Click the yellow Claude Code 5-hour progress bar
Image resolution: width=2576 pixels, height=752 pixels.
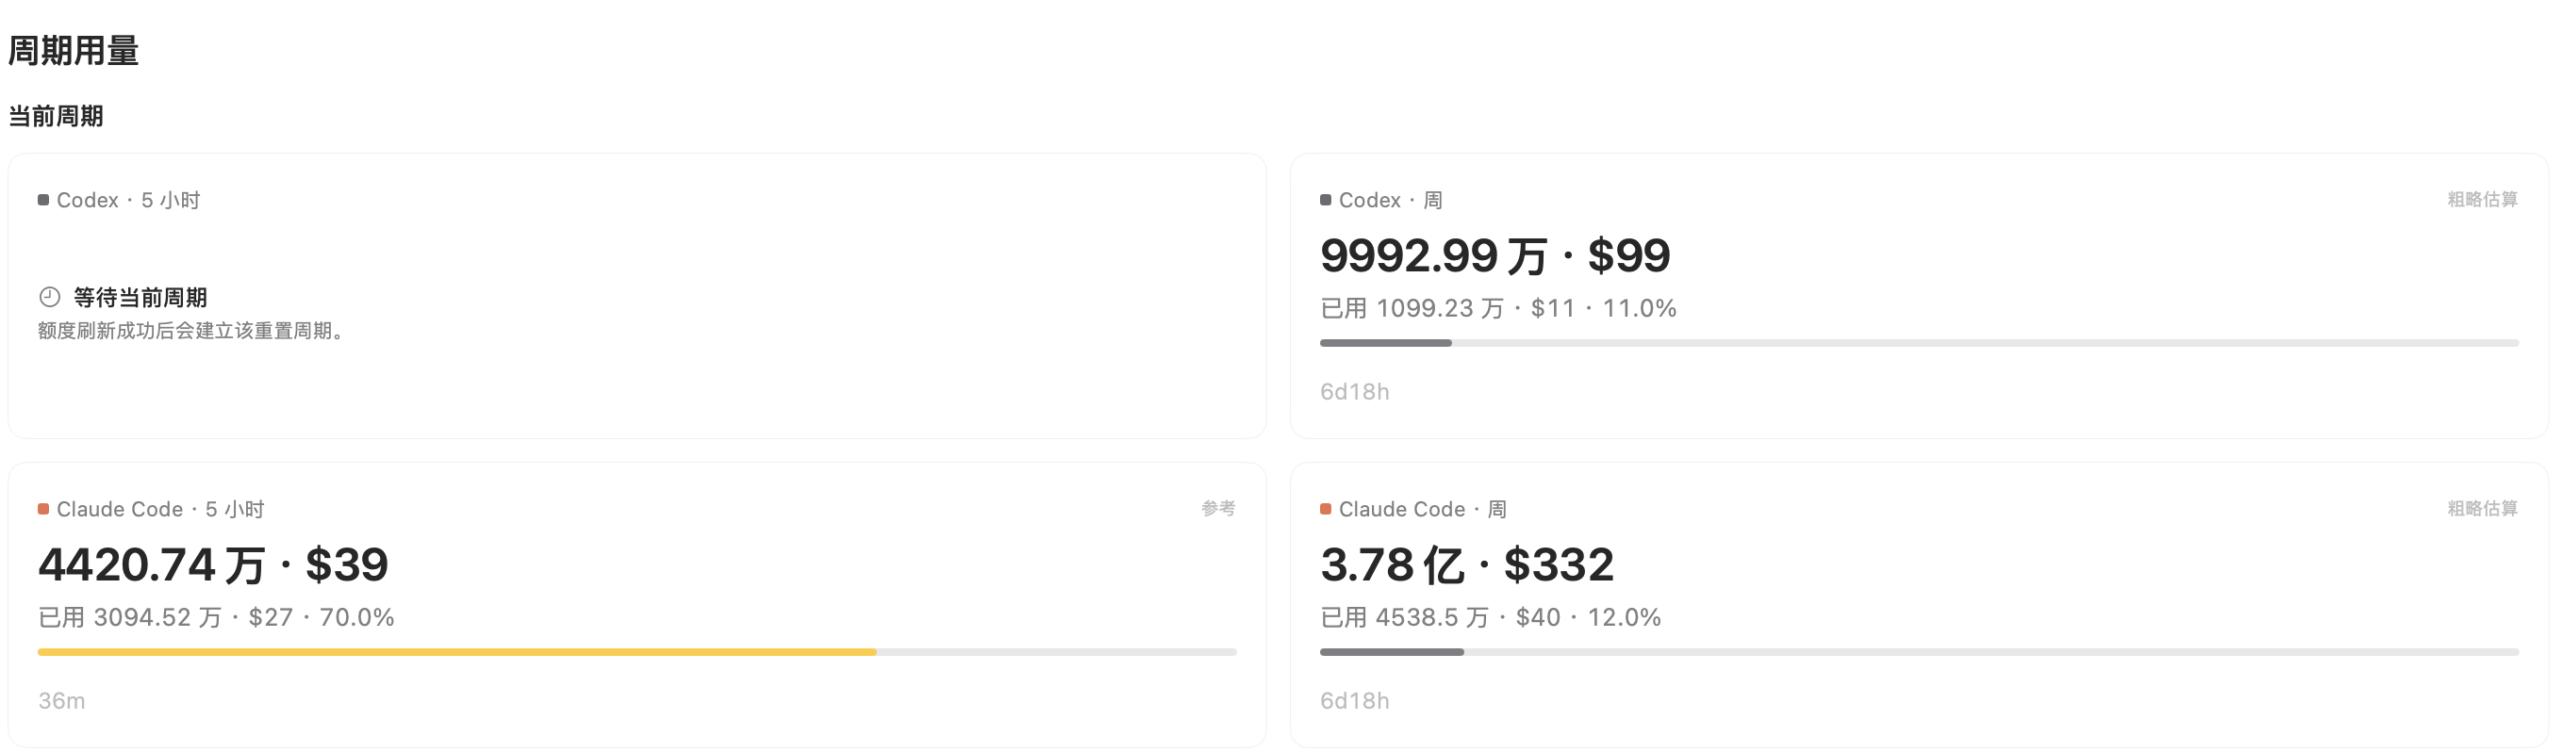637,652
